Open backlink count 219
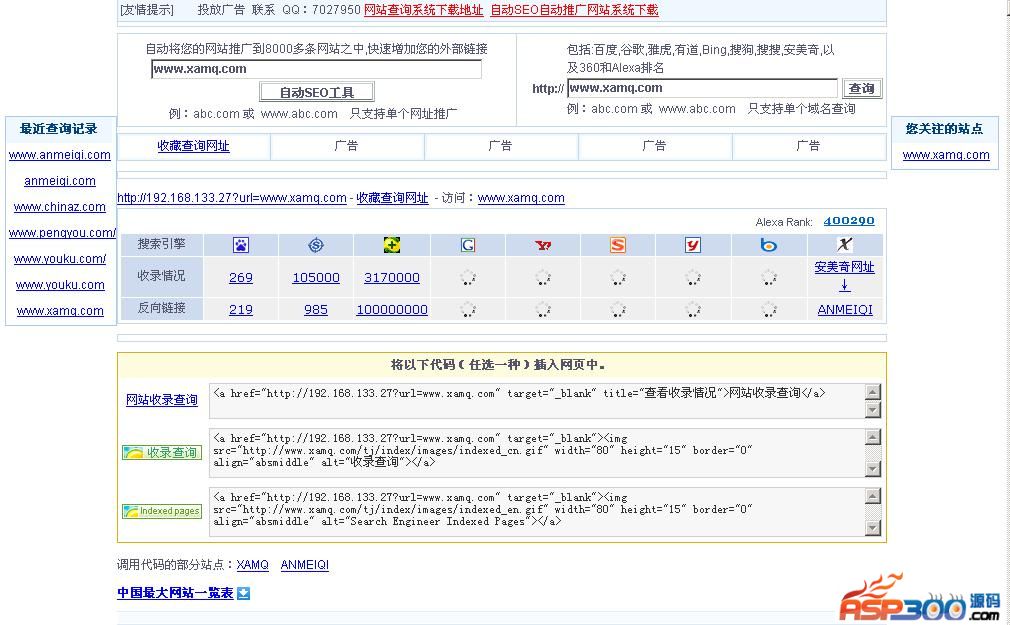Image resolution: width=1010 pixels, height=625 pixels. pyautogui.click(x=241, y=310)
